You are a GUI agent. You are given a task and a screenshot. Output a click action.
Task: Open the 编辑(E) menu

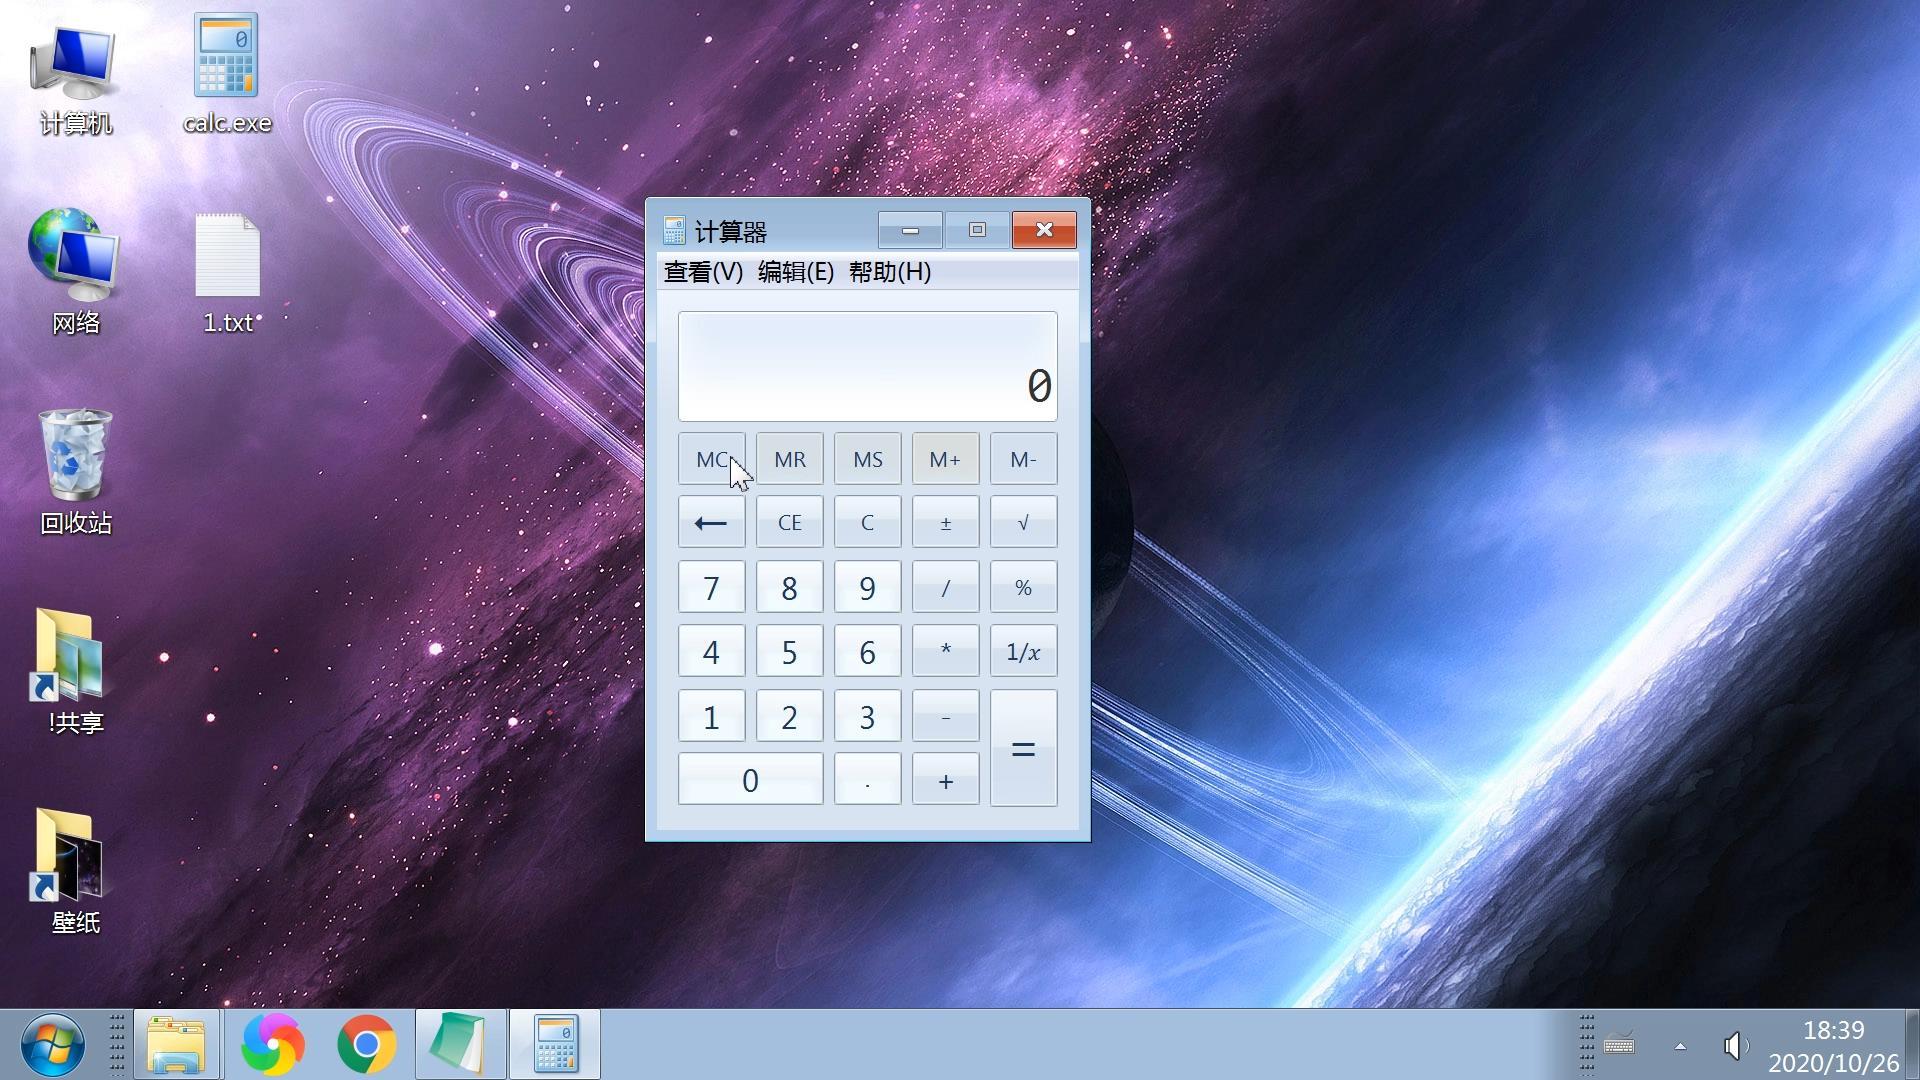795,272
